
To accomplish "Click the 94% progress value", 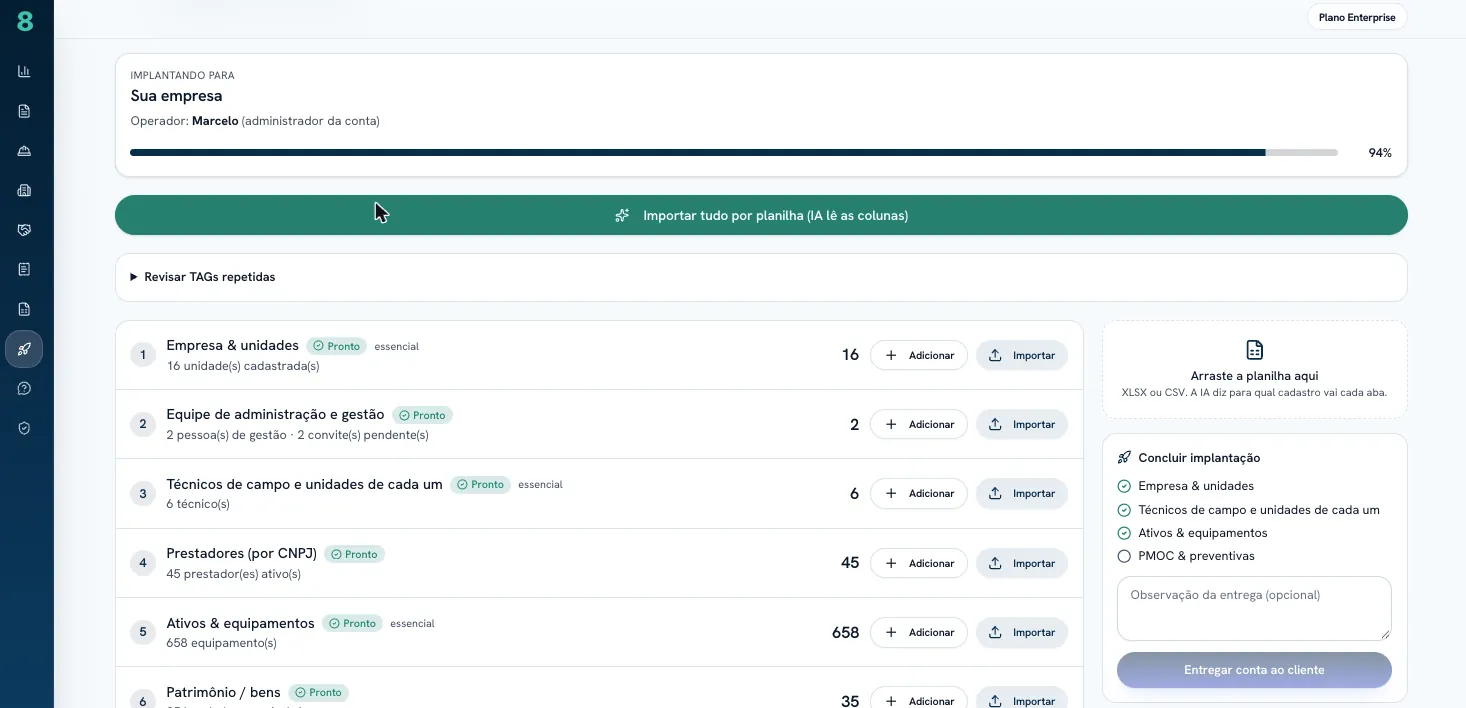I will 1380,153.
